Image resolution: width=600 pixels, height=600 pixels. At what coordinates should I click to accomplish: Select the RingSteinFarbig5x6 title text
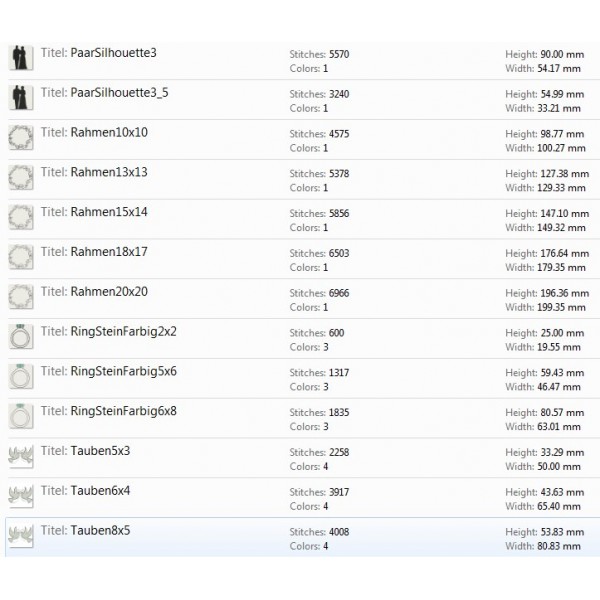point(123,371)
